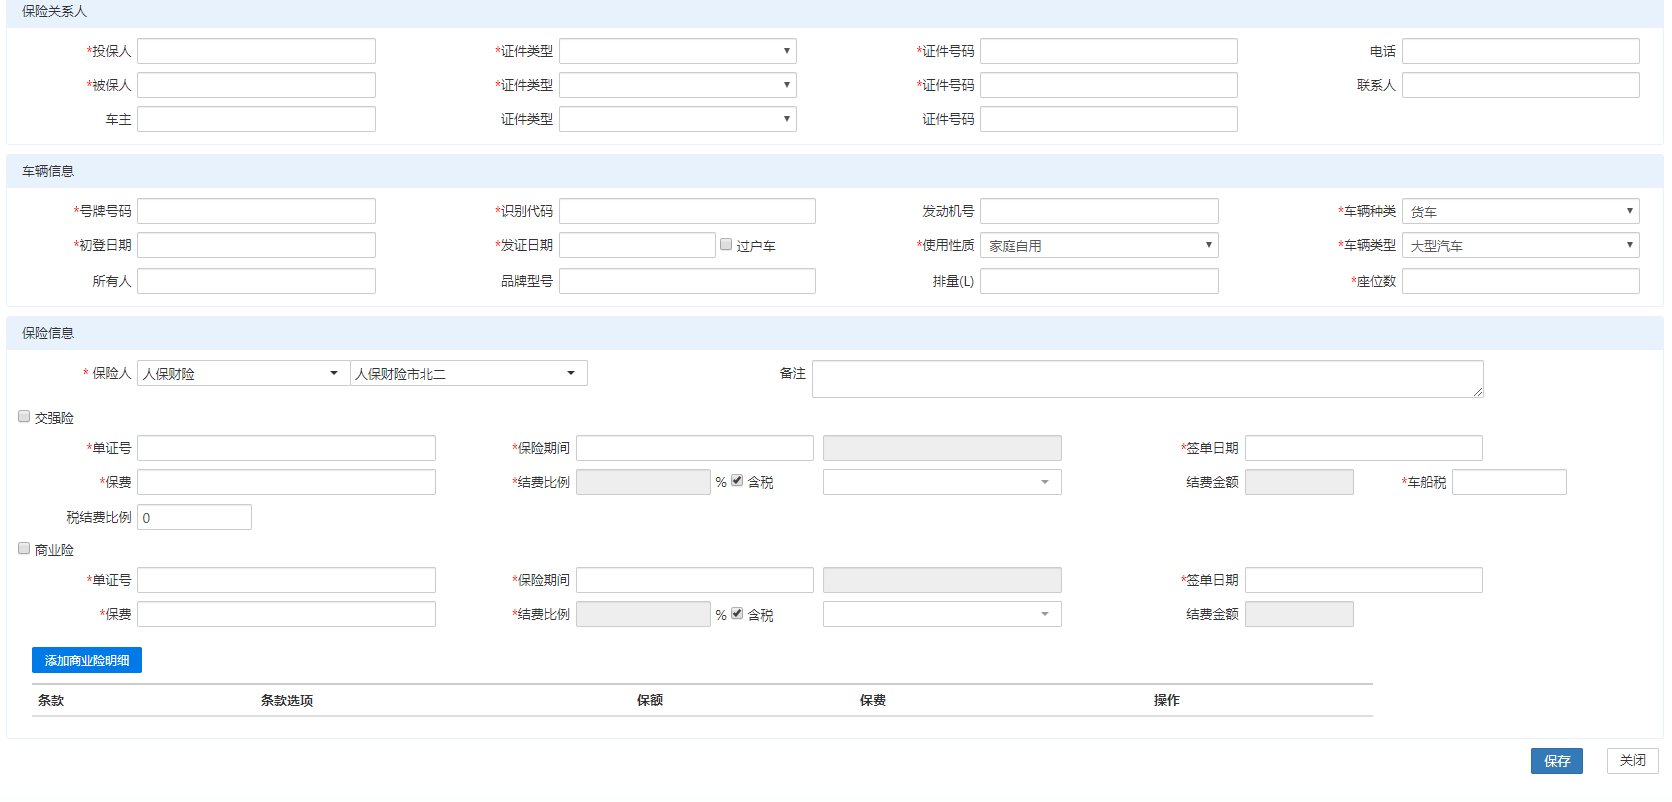1672x802 pixels.
Task: Enable the 交强险 section checkbox
Action: pyautogui.click(x=24, y=416)
